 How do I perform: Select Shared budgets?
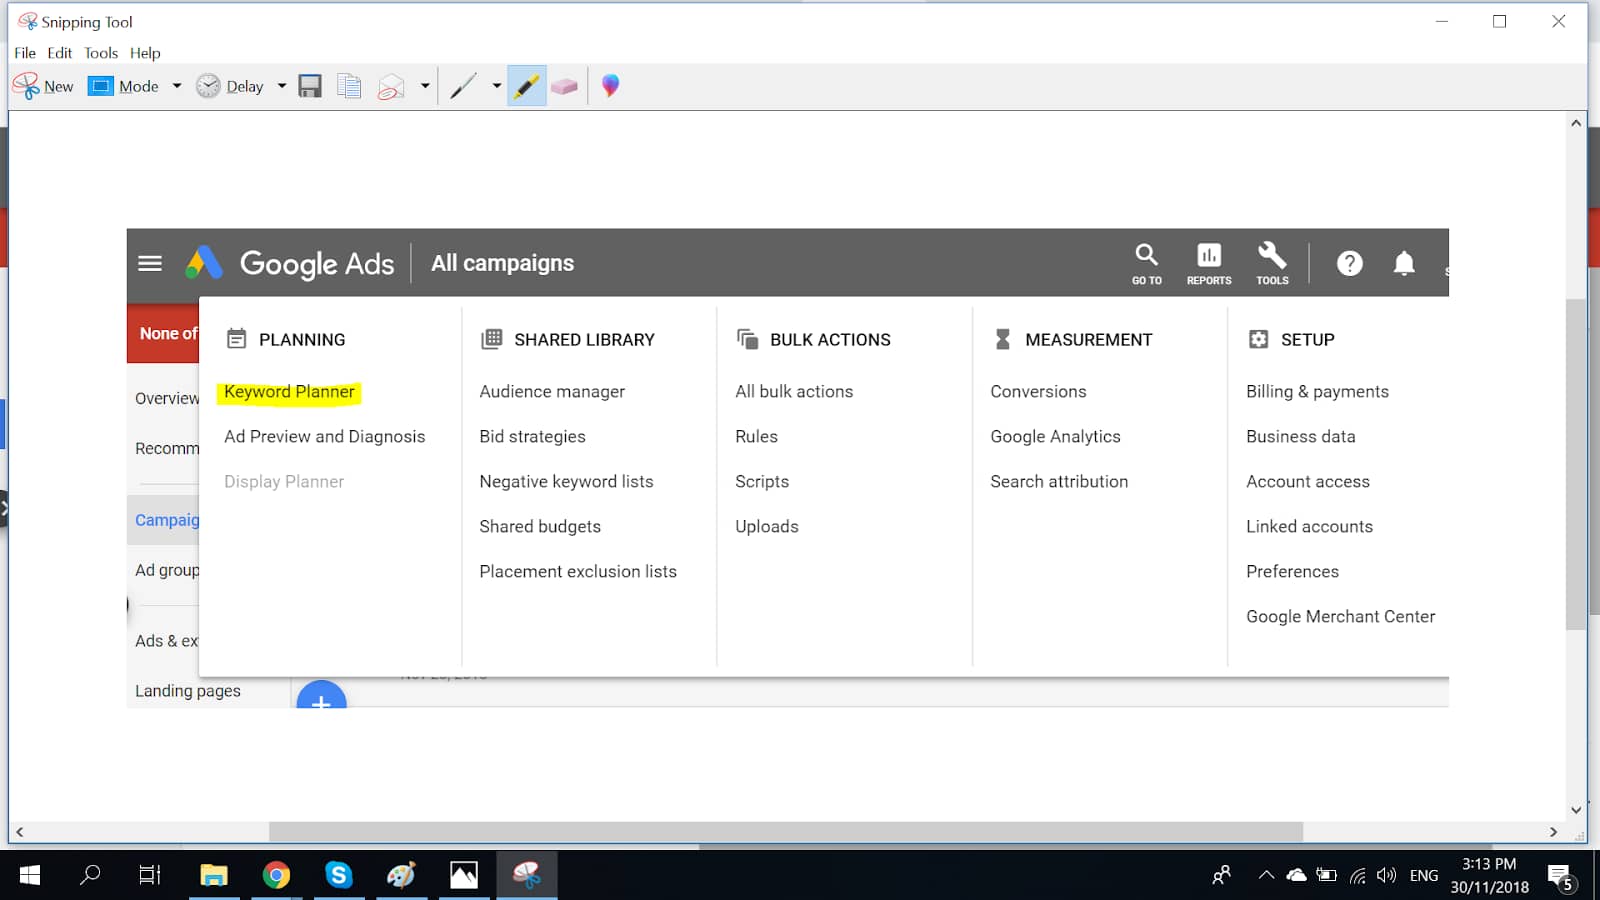[x=540, y=527]
